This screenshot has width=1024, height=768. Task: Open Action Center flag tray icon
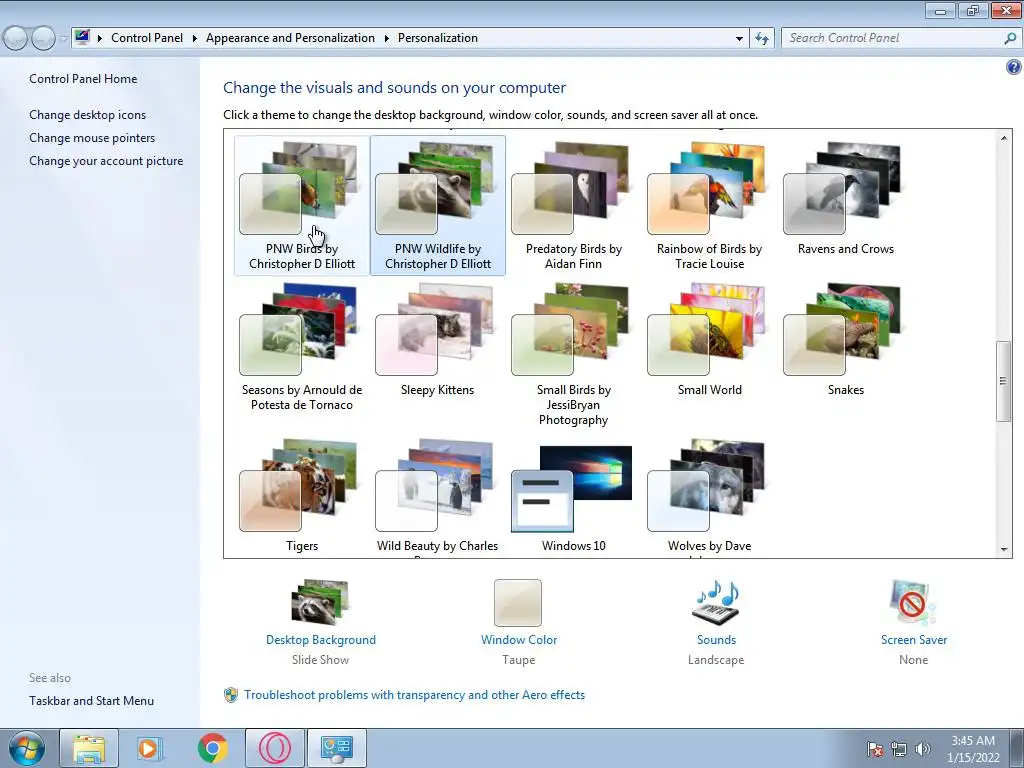pyautogui.click(x=875, y=749)
